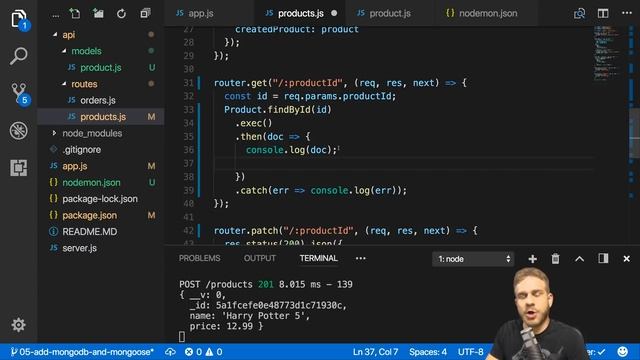The height and width of the screenshot is (360, 640).
Task: Open explorer header ellipsis menu
Action: click(x=56, y=16)
